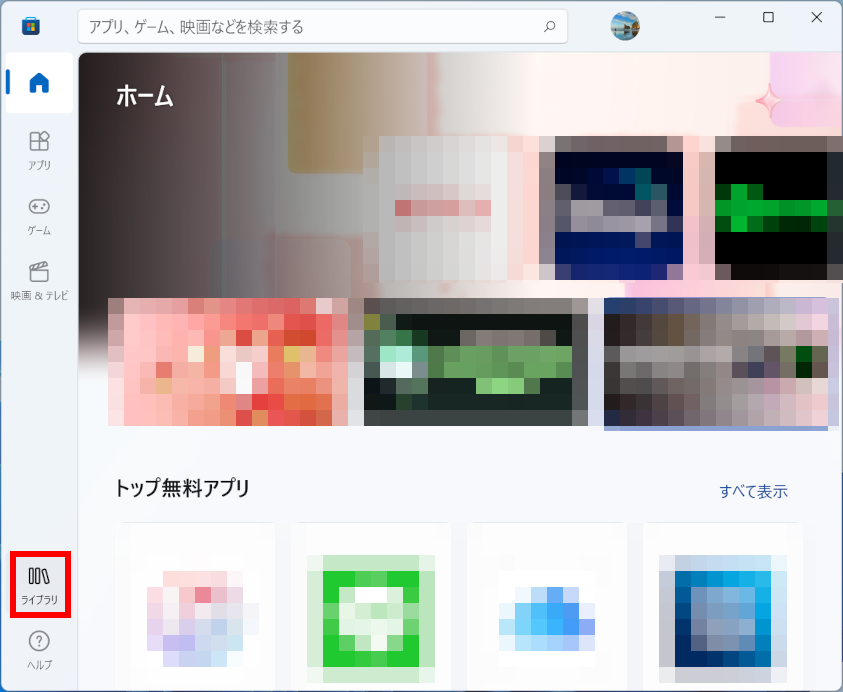Viewport: 843px width, 692px height.
Task: Click the すべて表示 link
Action: coord(753,491)
